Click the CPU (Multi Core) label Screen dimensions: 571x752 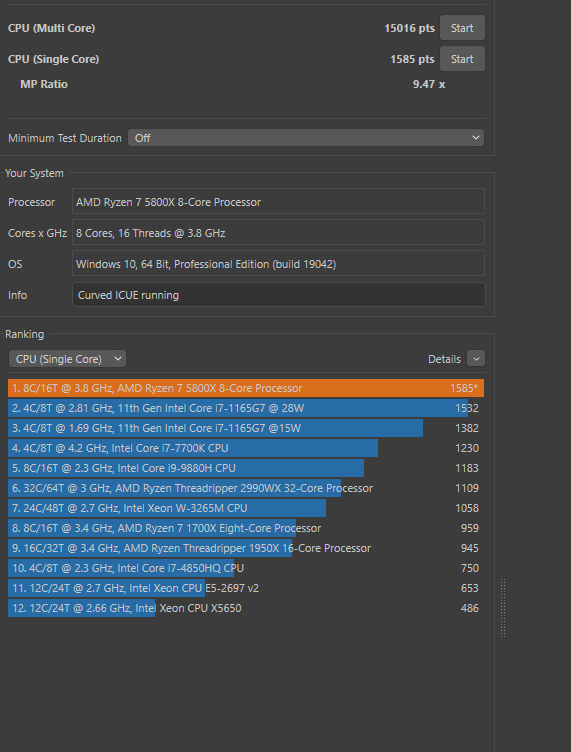coord(51,28)
